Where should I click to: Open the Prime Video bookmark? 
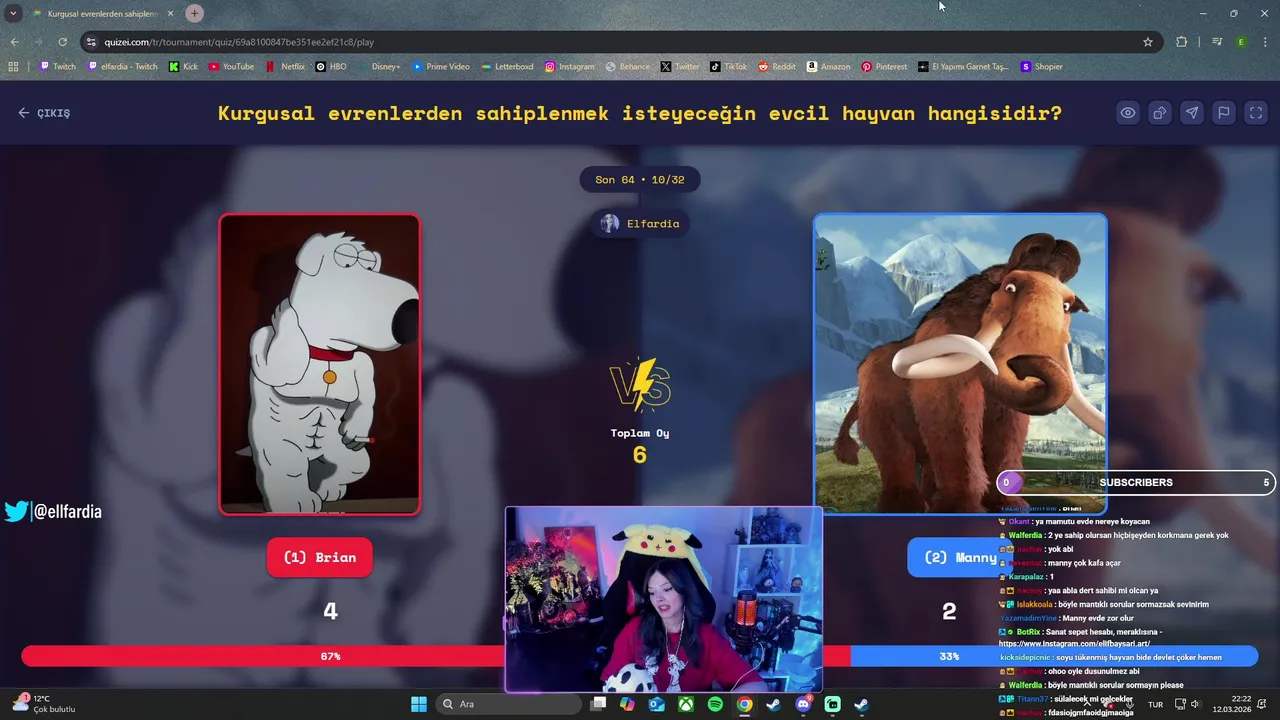pyautogui.click(x=441, y=67)
